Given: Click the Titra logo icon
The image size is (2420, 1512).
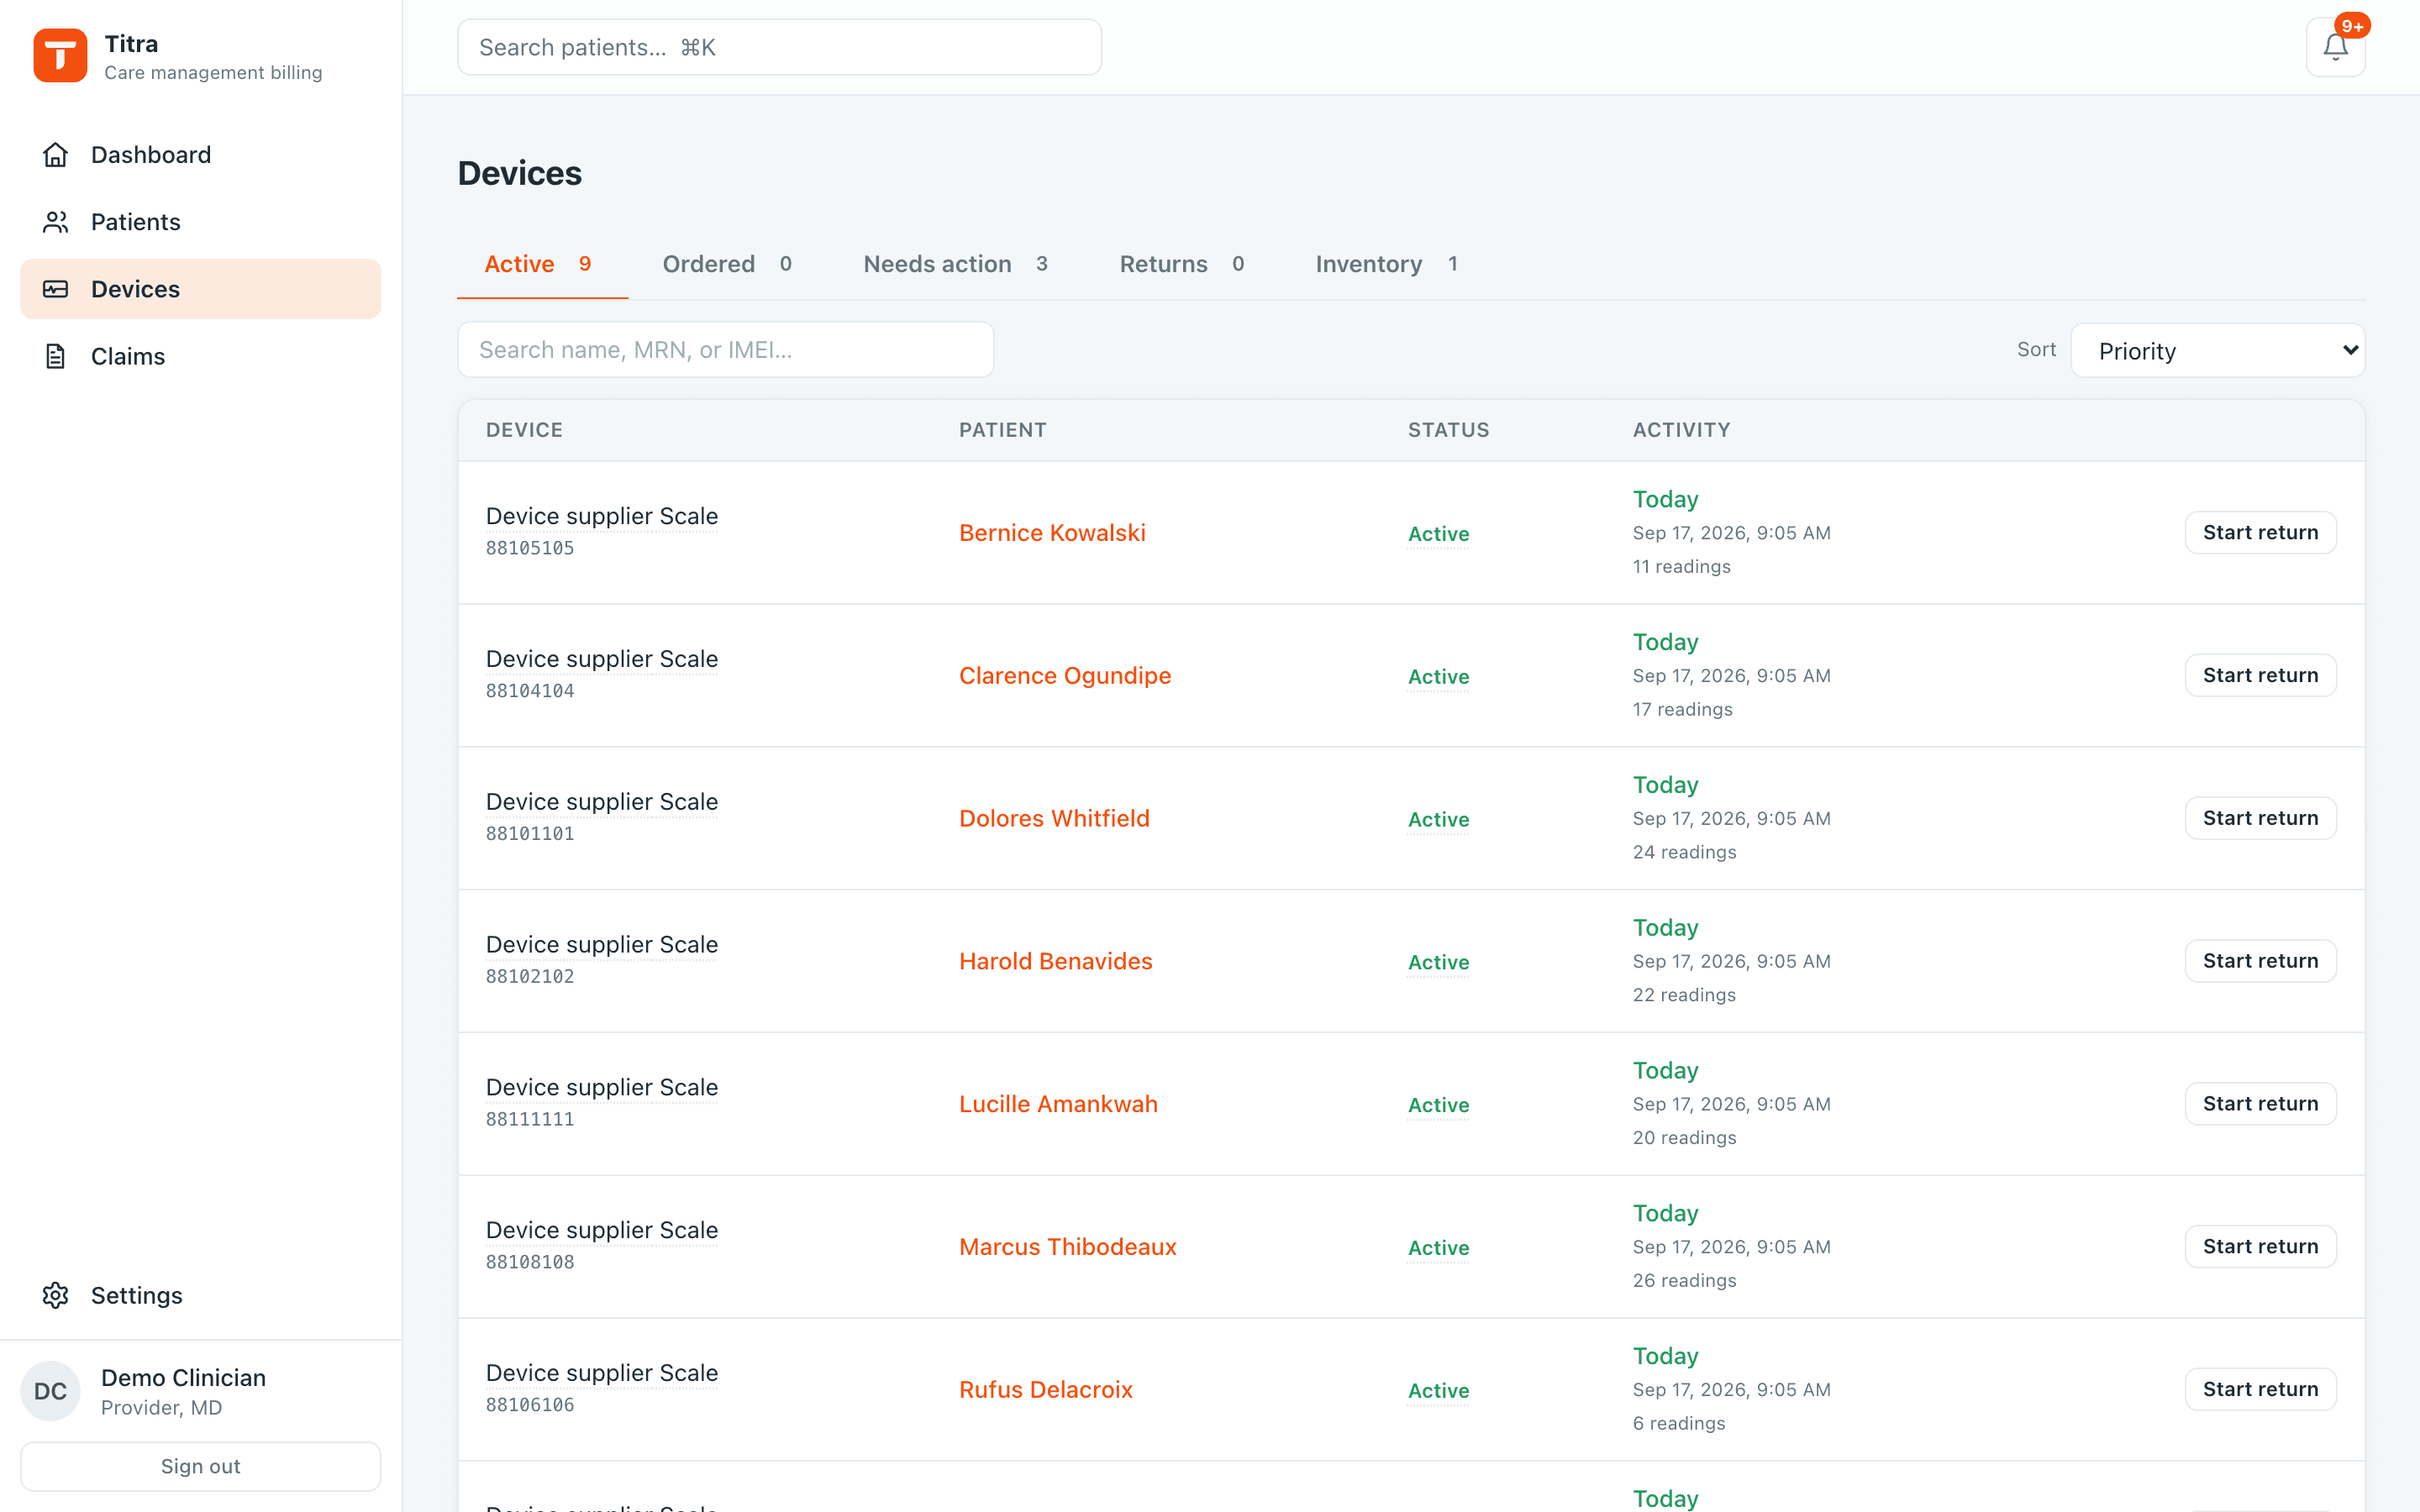Looking at the screenshot, I should pos(60,55).
